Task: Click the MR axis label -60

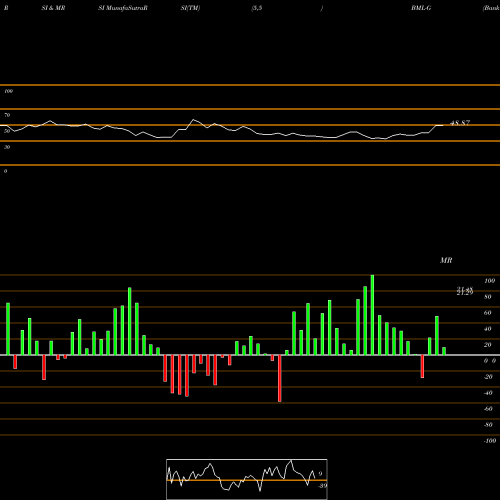Action: coord(488,409)
